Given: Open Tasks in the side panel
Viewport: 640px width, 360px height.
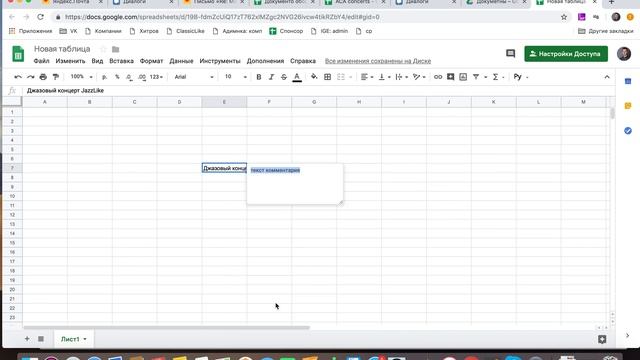Looking at the screenshot, I should (x=628, y=131).
